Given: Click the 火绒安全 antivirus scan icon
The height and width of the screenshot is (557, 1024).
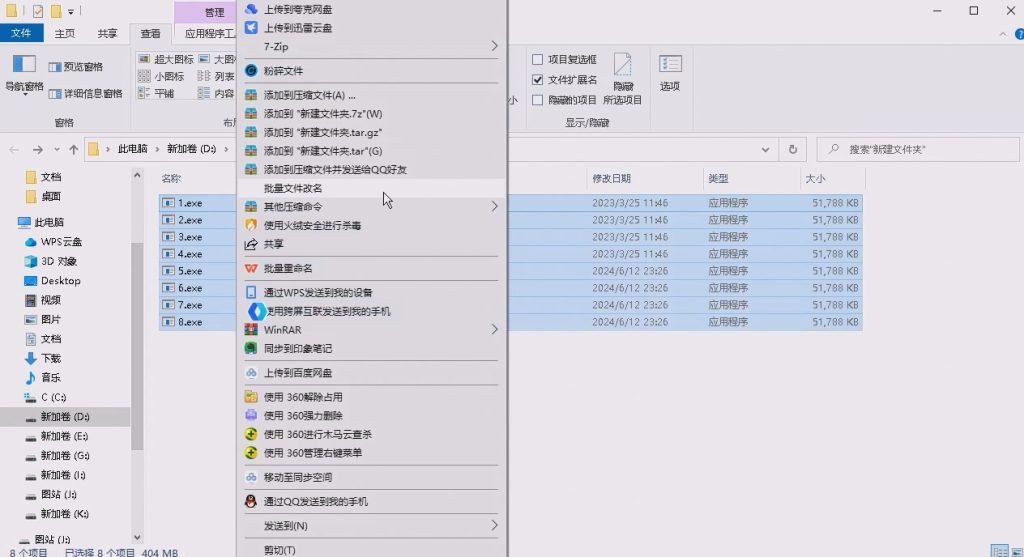Looking at the screenshot, I should 252,225.
